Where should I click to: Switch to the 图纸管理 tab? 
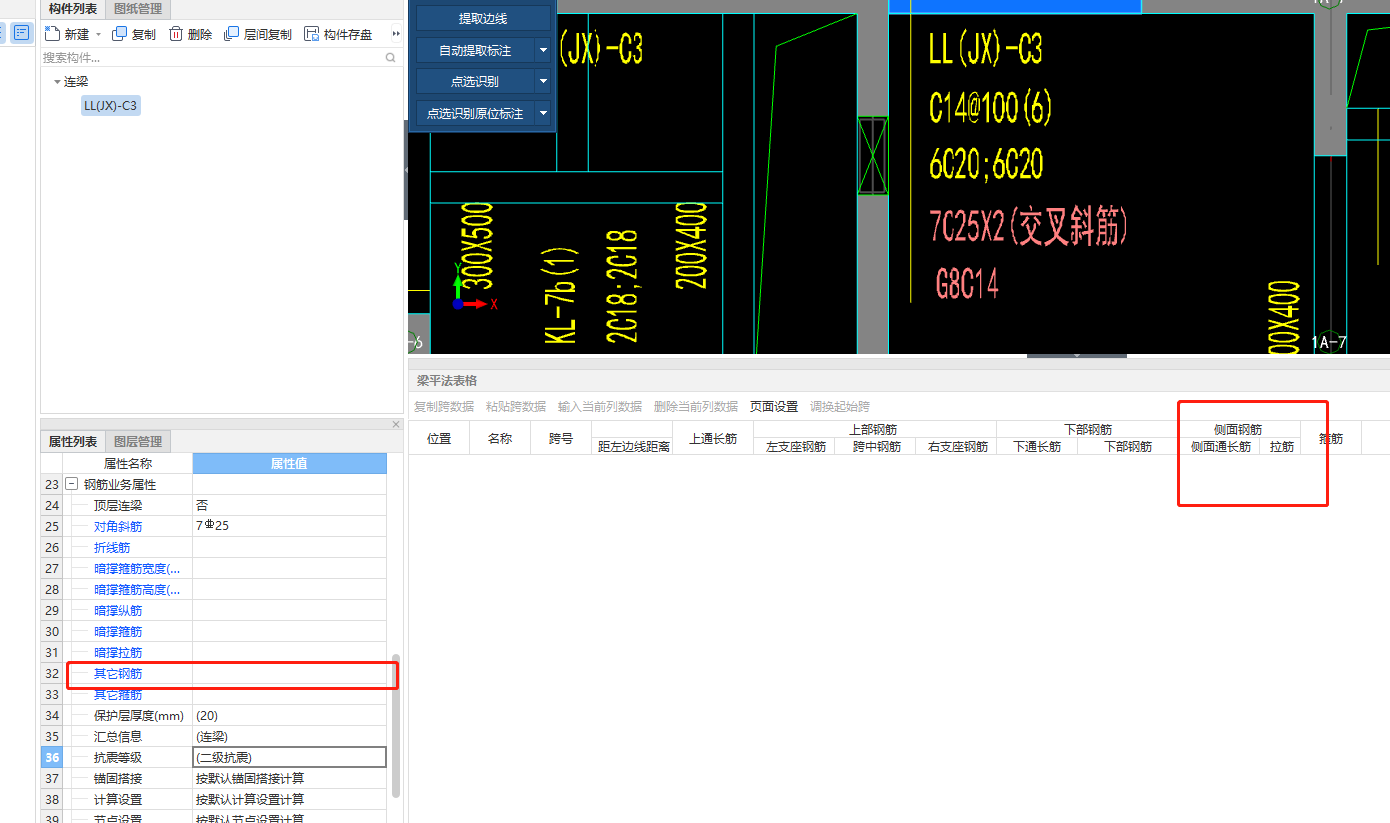click(137, 9)
